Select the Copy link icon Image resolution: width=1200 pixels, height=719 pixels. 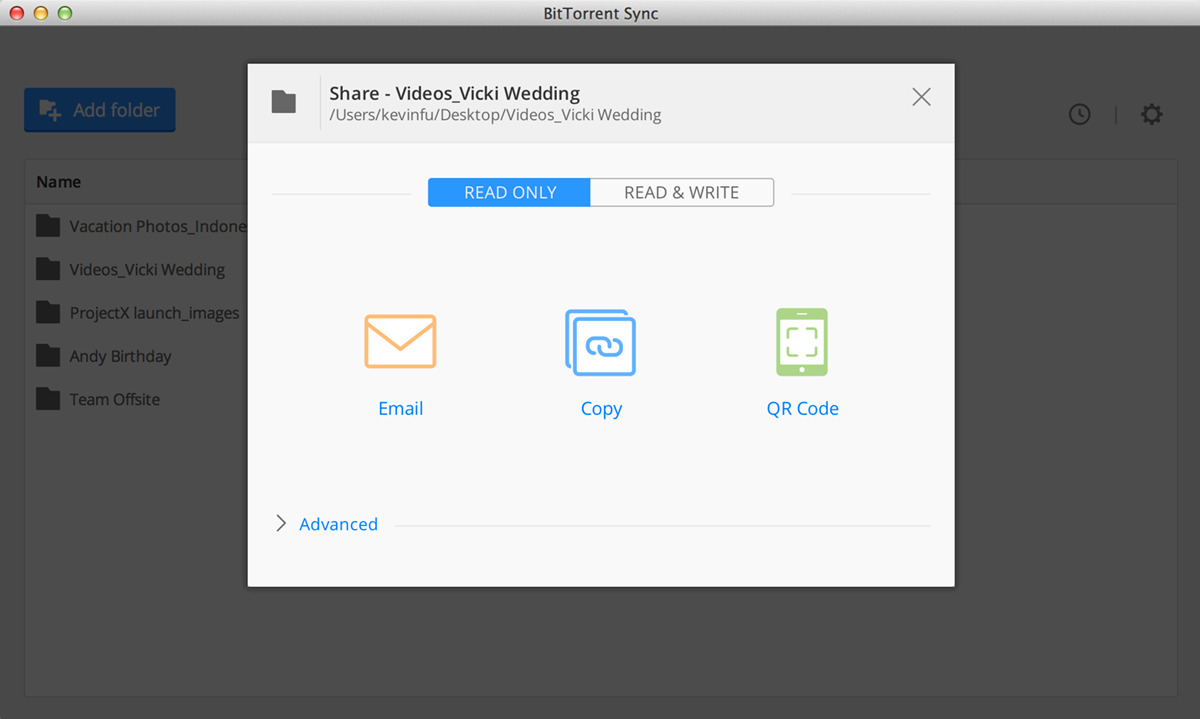[x=601, y=342]
